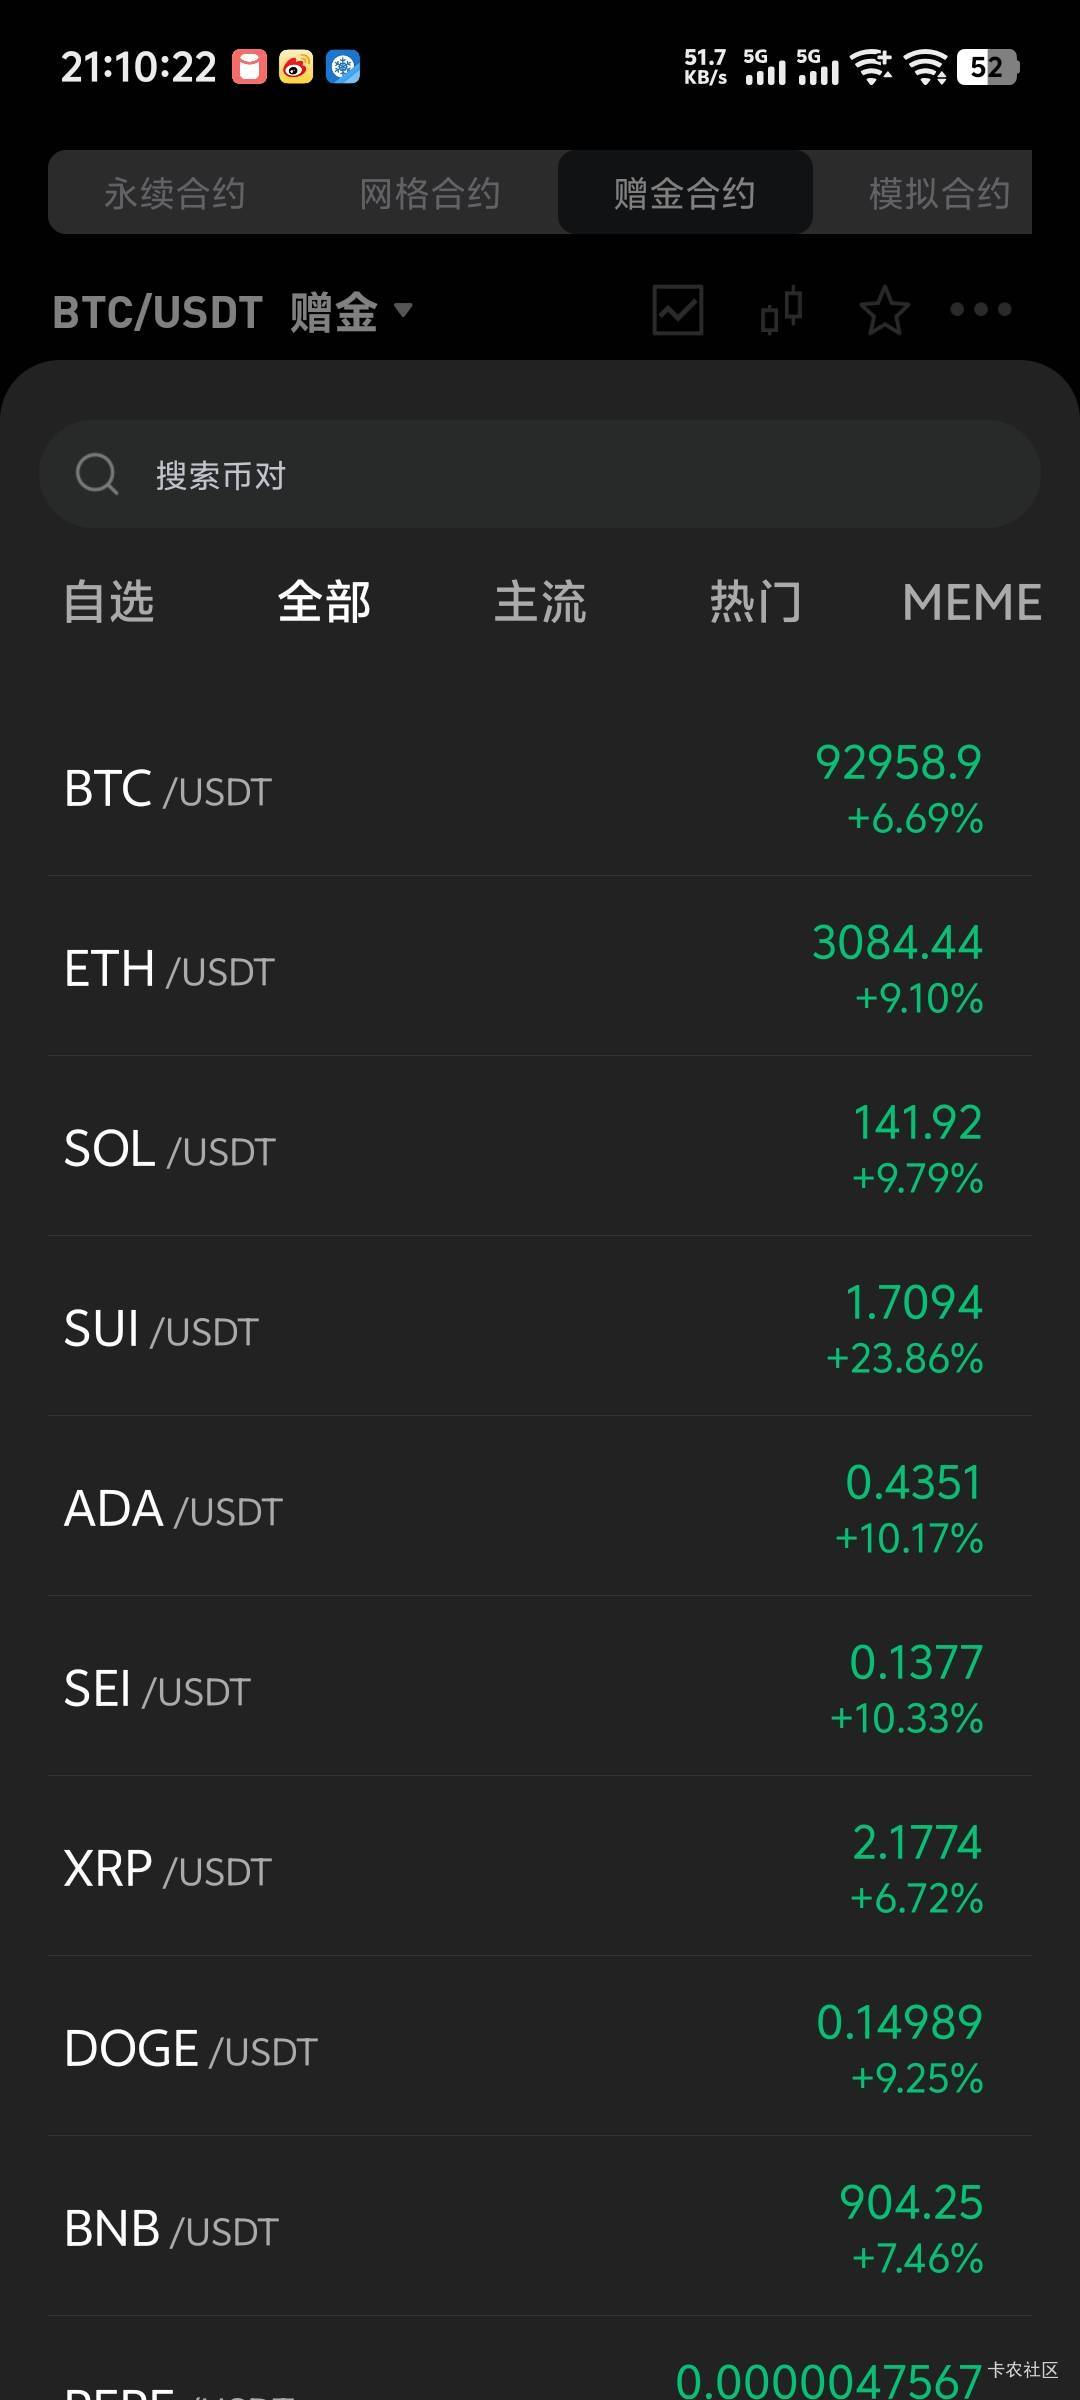Tap the Weibo notification icon
Screen dimensions: 1080x2400
pos(295,67)
